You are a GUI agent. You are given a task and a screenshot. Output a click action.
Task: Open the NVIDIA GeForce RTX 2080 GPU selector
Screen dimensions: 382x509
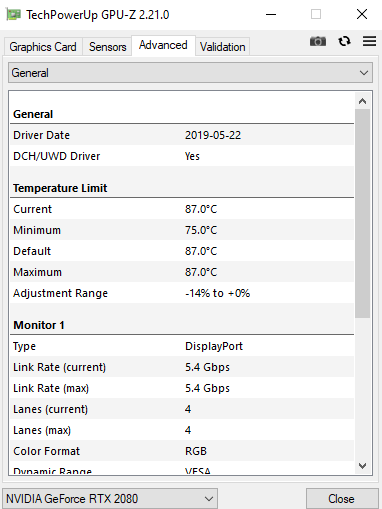[x=110, y=499]
